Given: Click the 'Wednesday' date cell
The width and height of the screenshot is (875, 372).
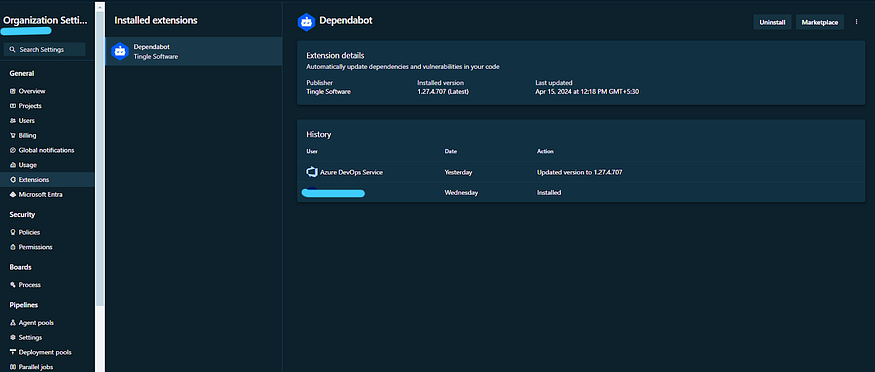Looking at the screenshot, I should click(x=461, y=192).
